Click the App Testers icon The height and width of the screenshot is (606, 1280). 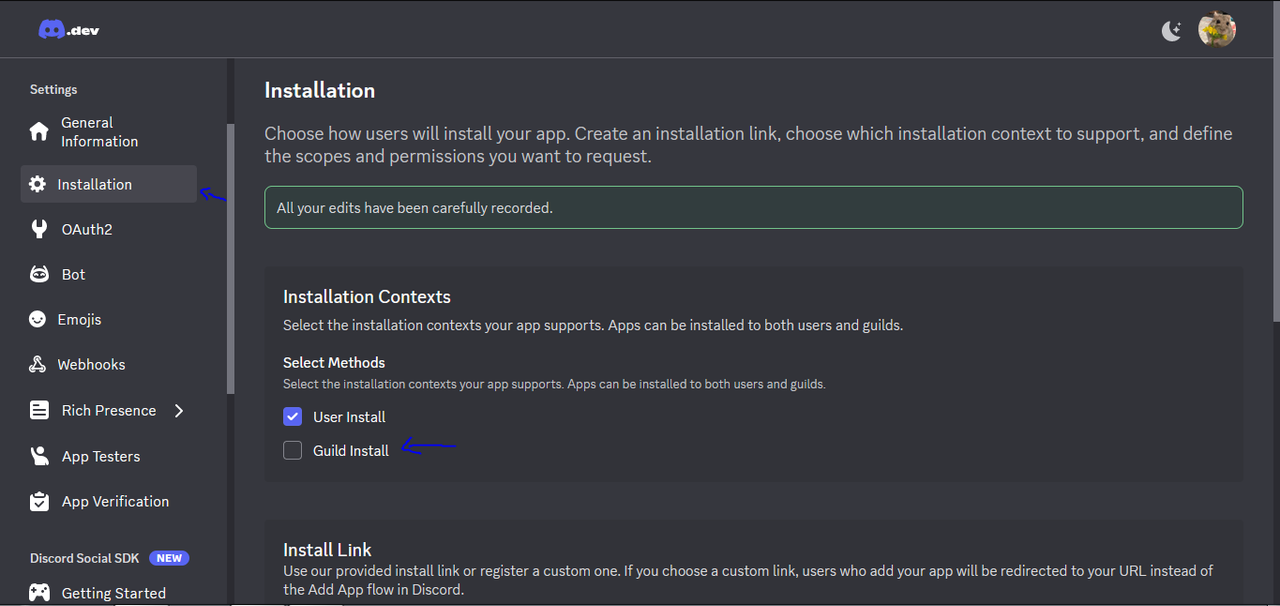pyautogui.click(x=39, y=456)
